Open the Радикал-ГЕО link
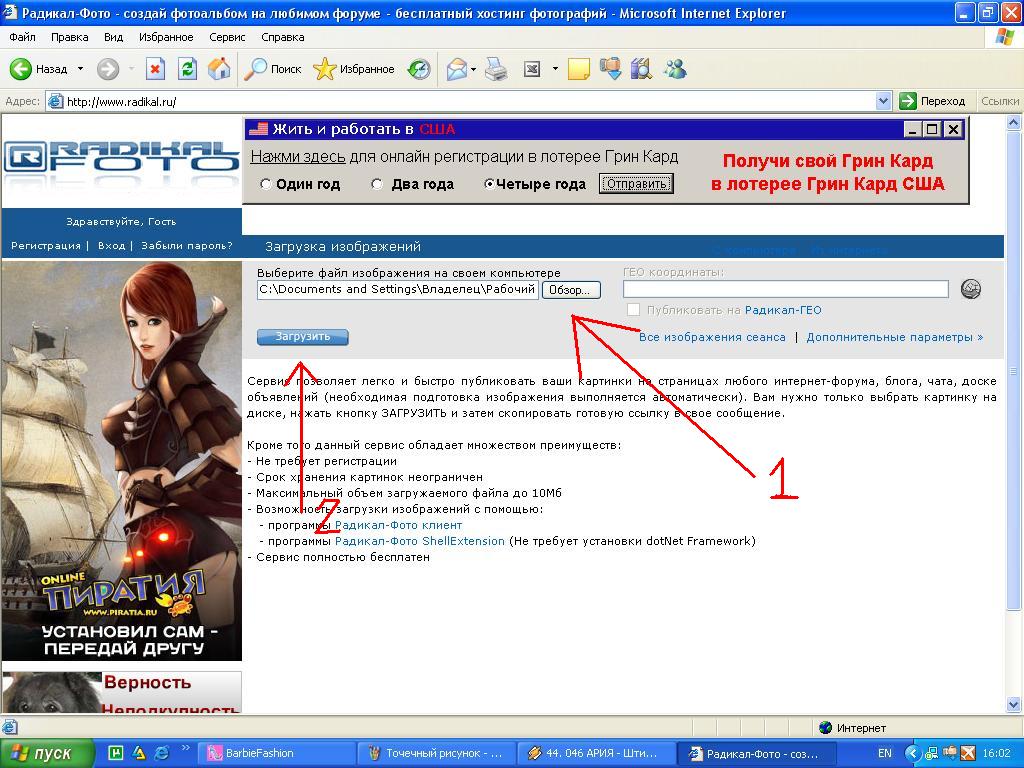This screenshot has height=768, width=1024. coord(783,310)
